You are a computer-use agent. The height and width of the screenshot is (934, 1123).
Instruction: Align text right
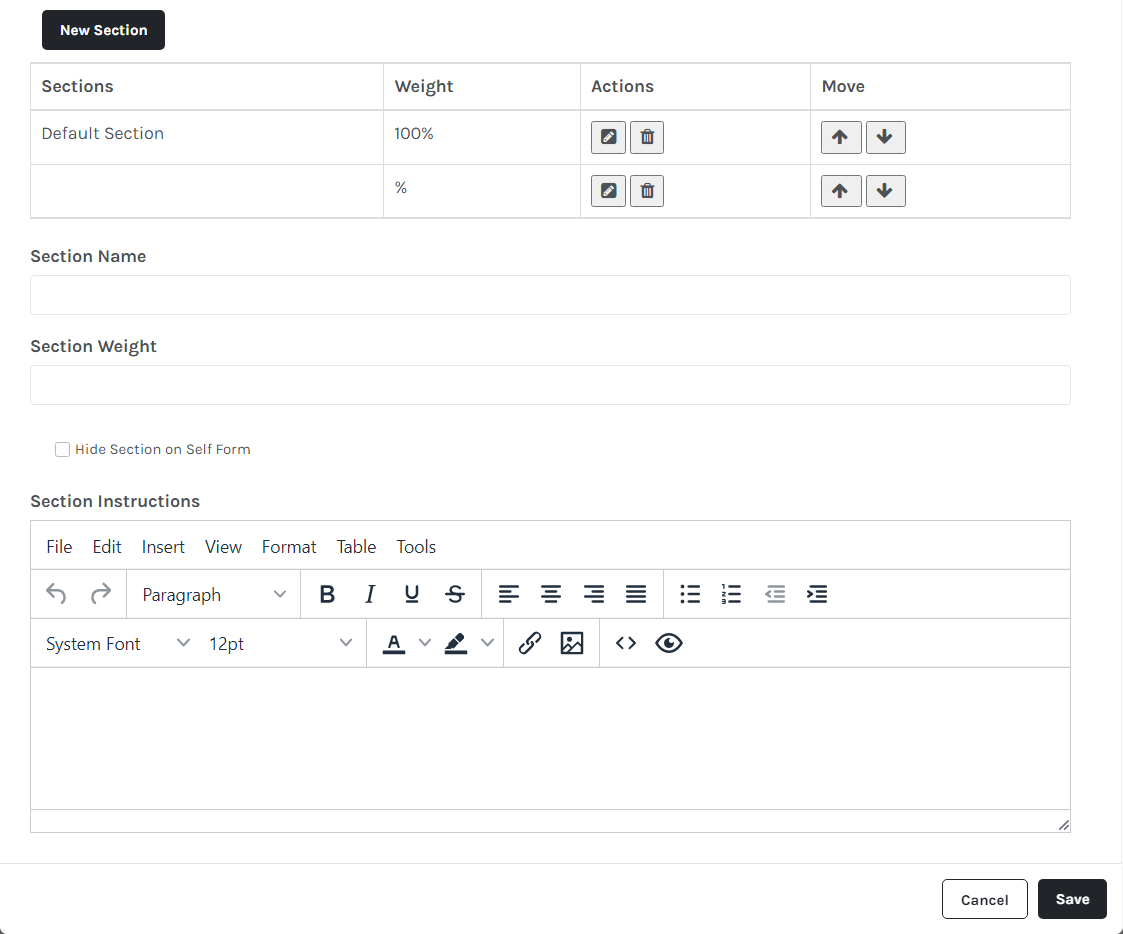click(594, 594)
